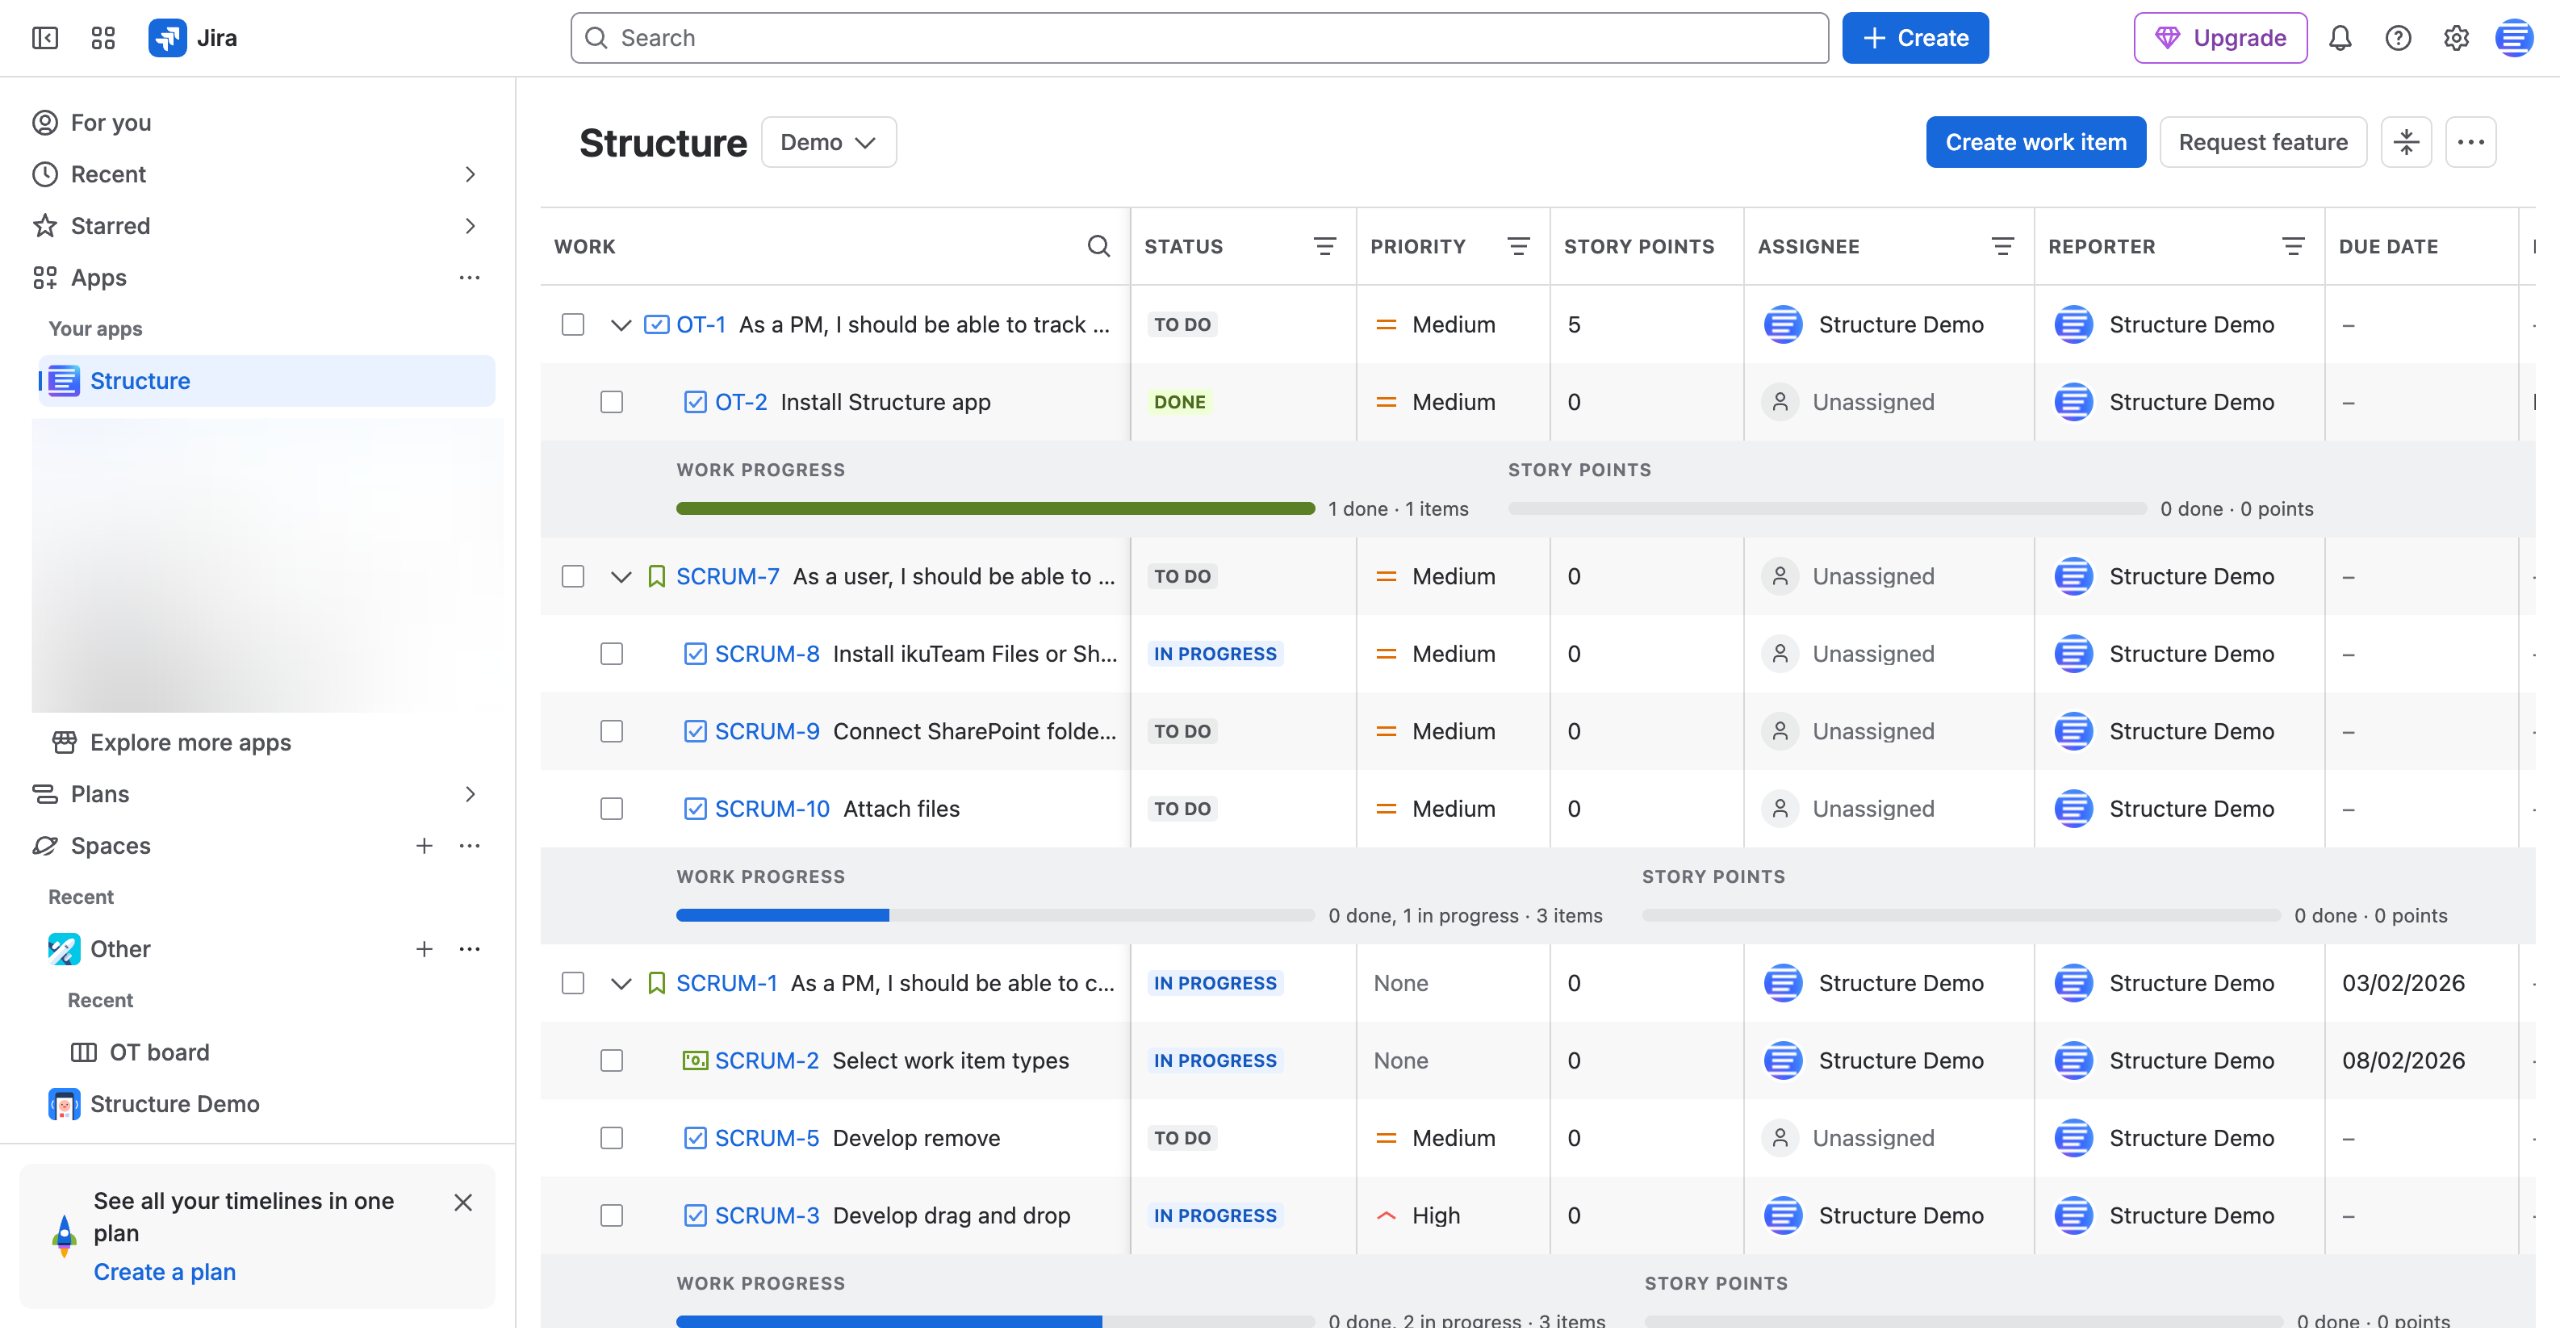This screenshot has width=2560, height=1328.
Task: Collapse the SCRUM-1 row children
Action: [x=621, y=984]
